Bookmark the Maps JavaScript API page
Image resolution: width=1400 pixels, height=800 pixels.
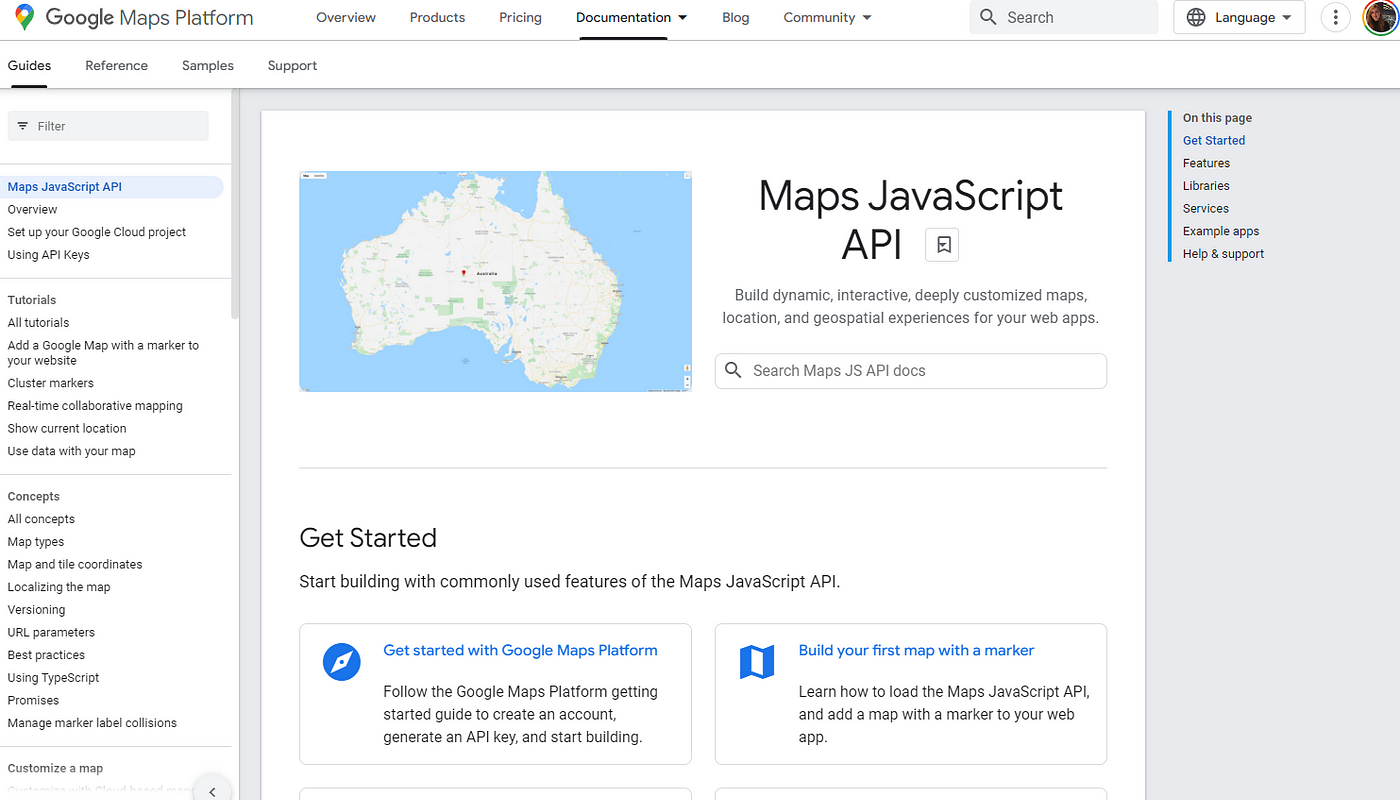942,245
